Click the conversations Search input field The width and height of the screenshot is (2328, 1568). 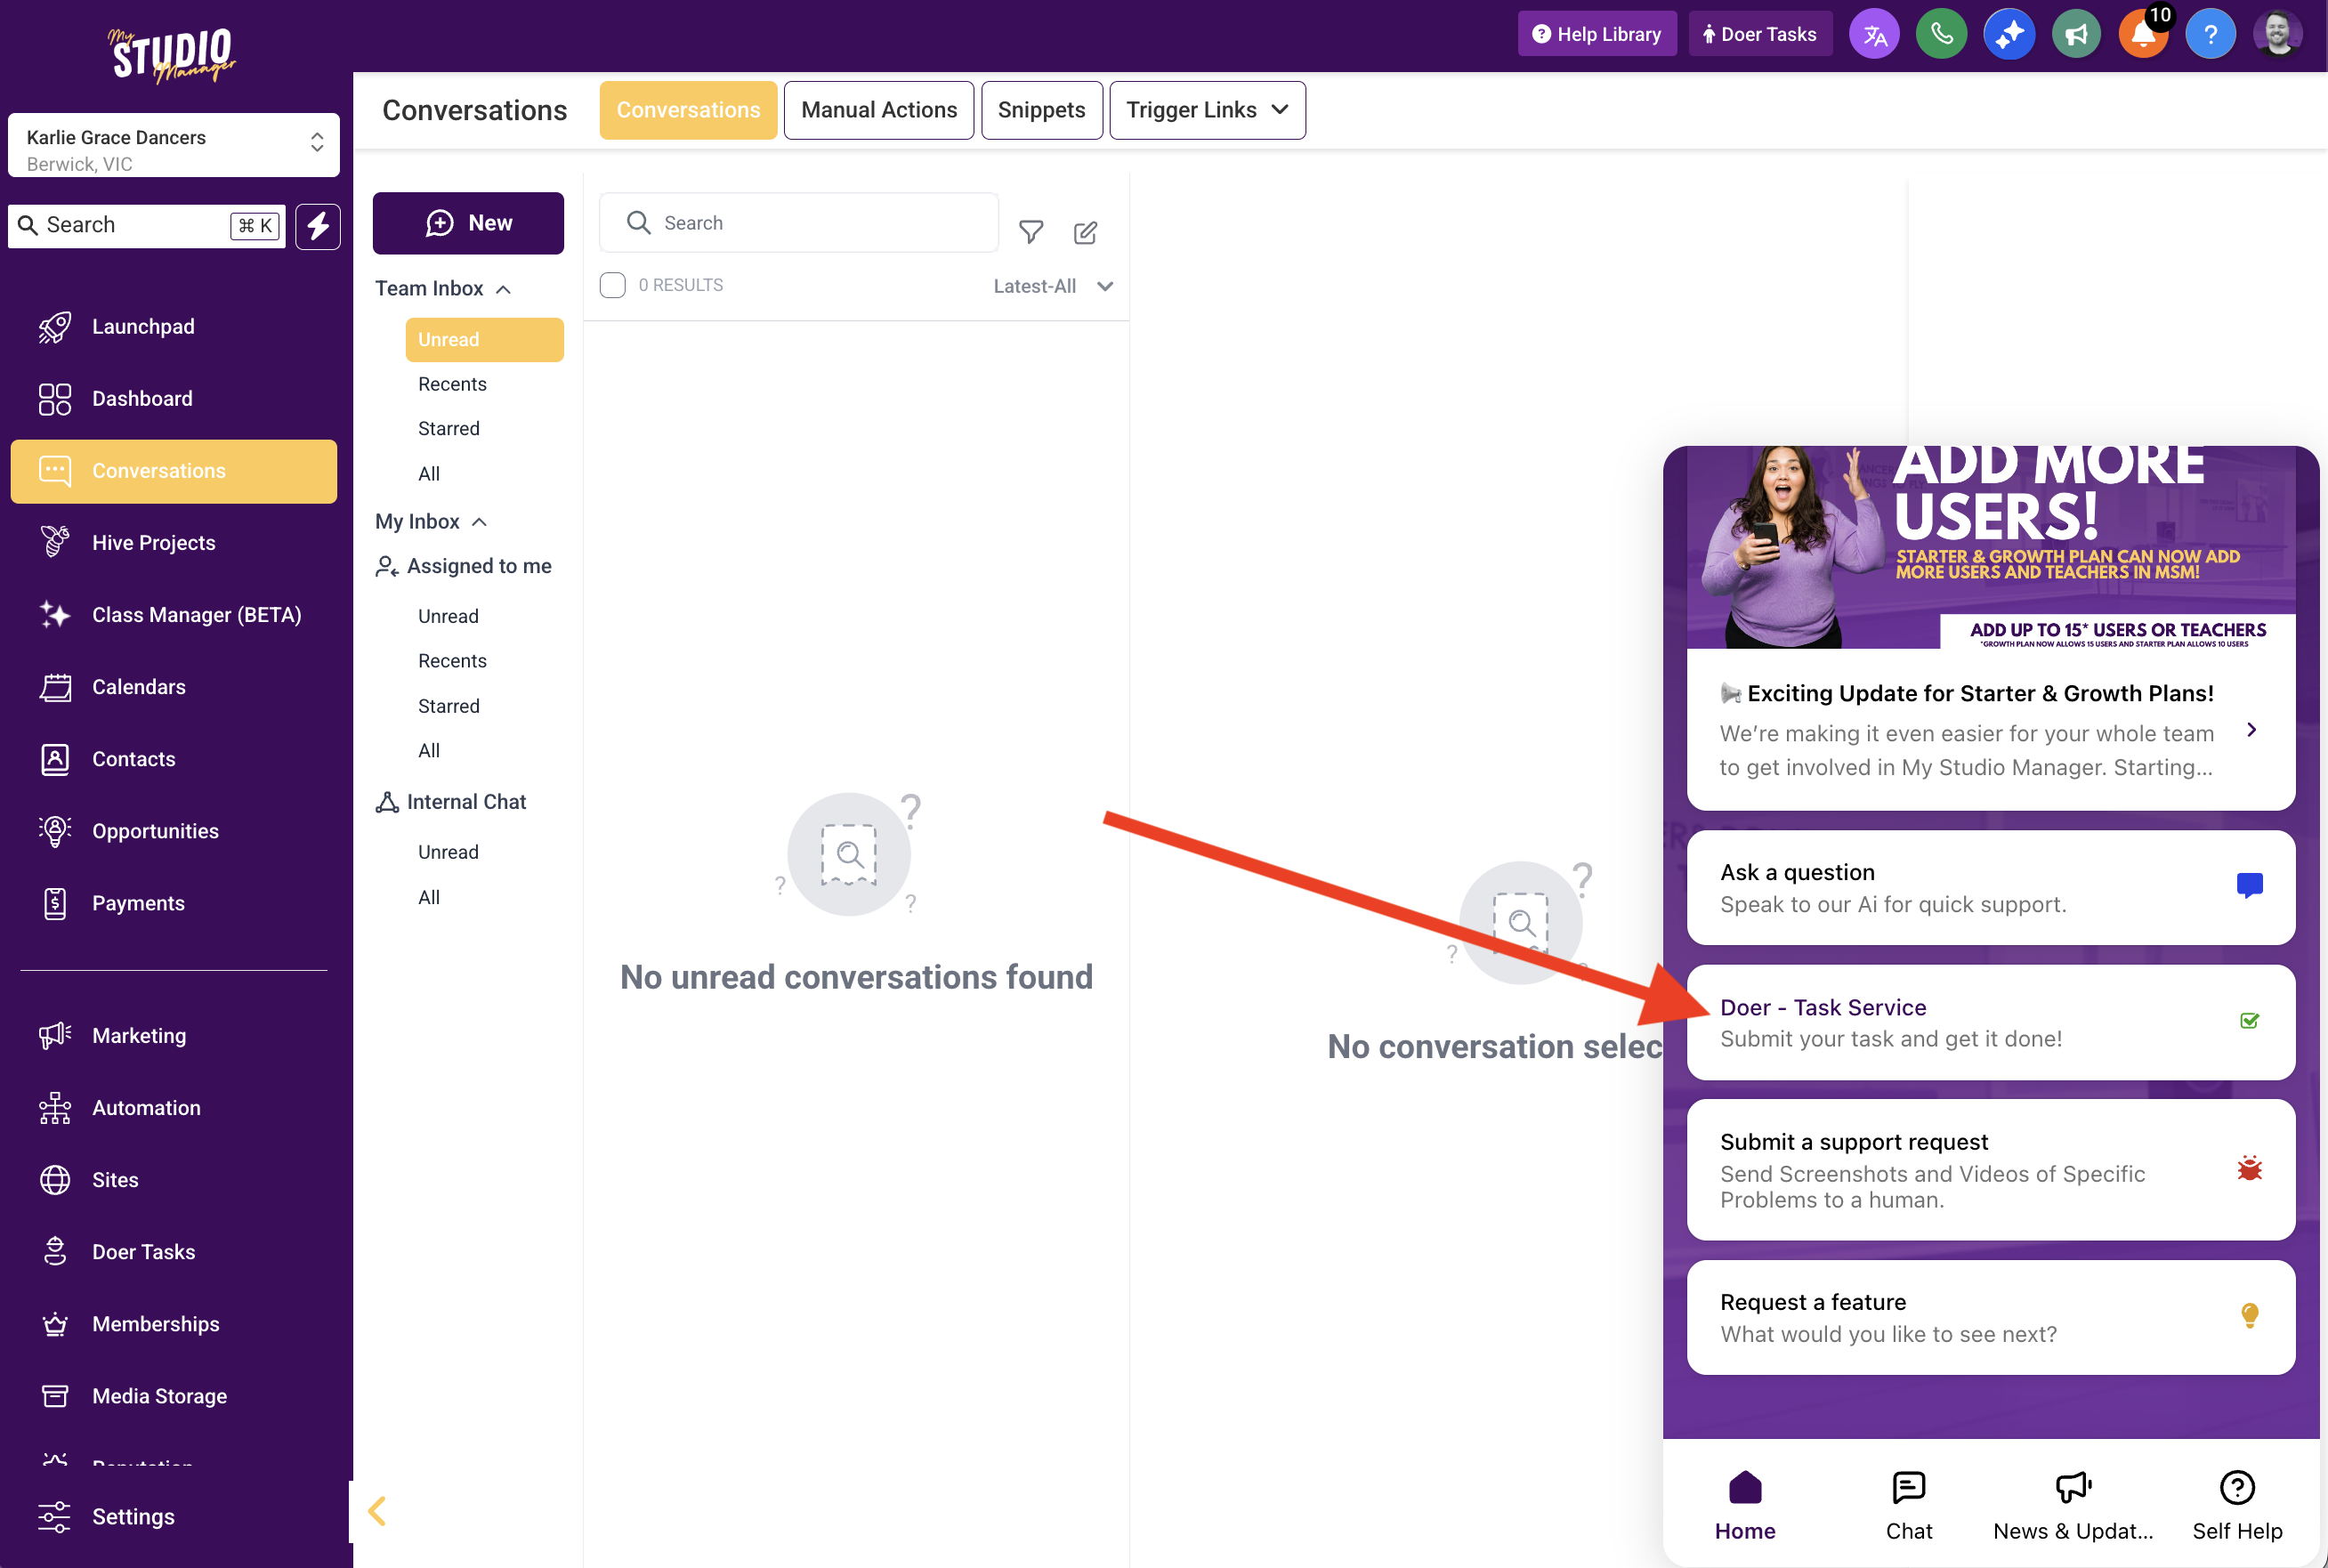pos(799,223)
